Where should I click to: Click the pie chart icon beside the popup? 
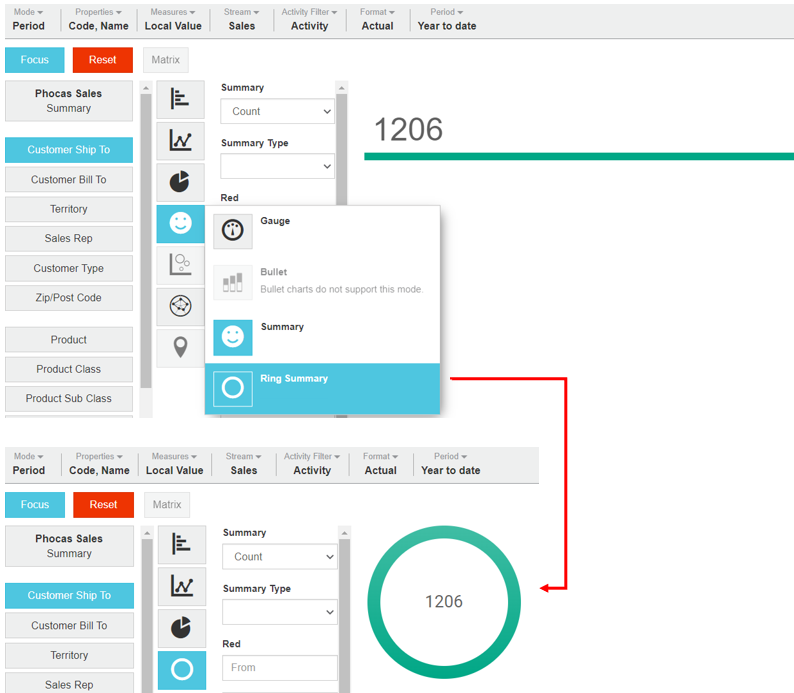180,182
